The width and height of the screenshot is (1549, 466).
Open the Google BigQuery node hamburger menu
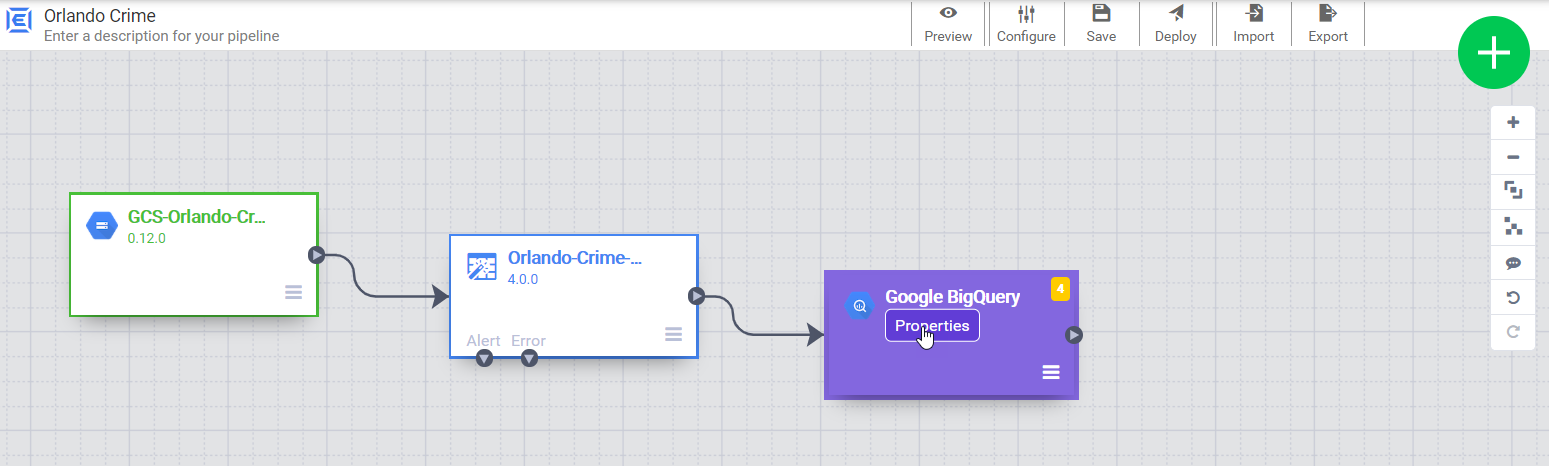click(1051, 372)
